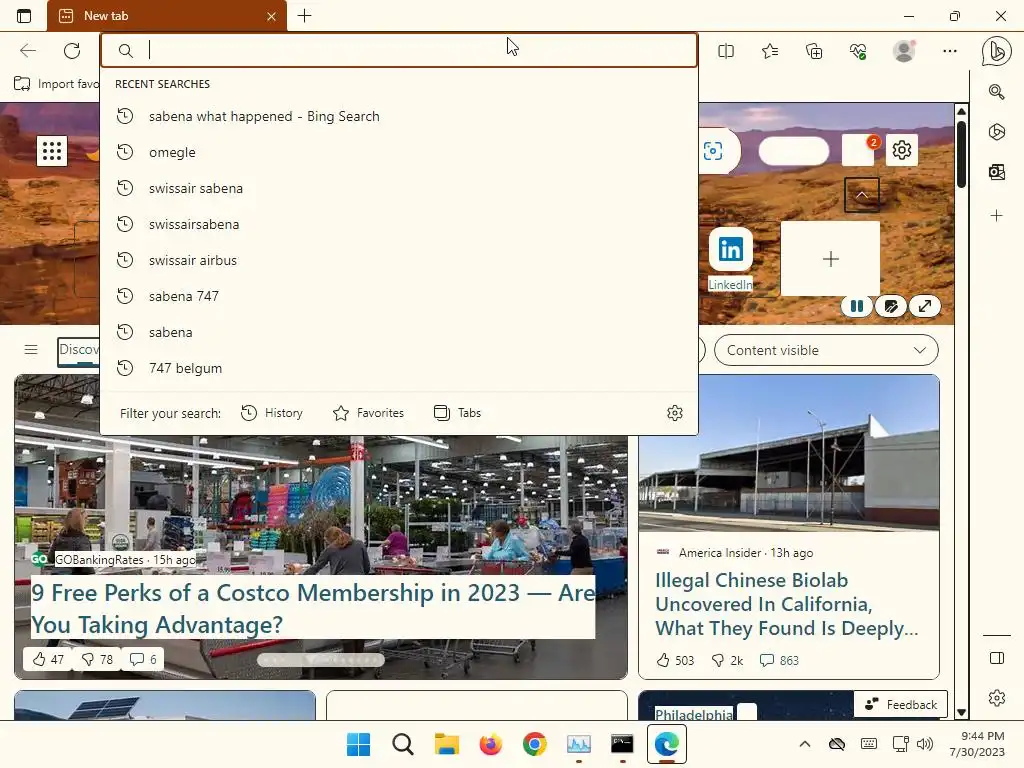This screenshot has width=1024, height=768.
Task: Open Costco article's 6 comments
Action: [143, 659]
